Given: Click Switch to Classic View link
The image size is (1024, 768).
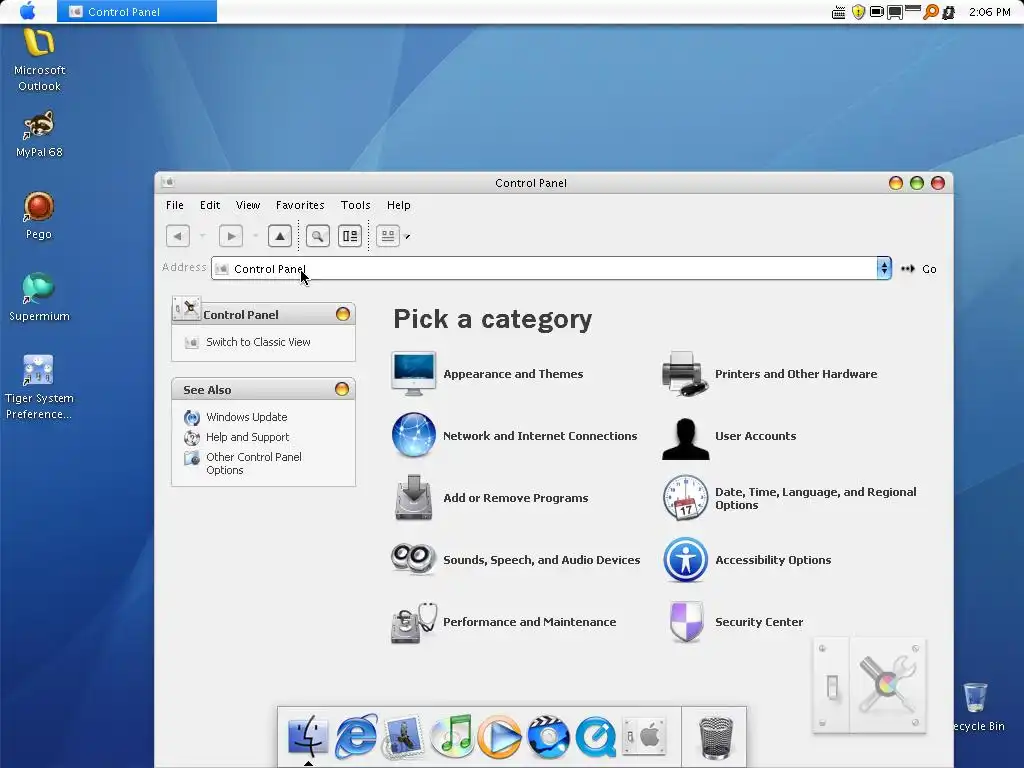Looking at the screenshot, I should [258, 342].
